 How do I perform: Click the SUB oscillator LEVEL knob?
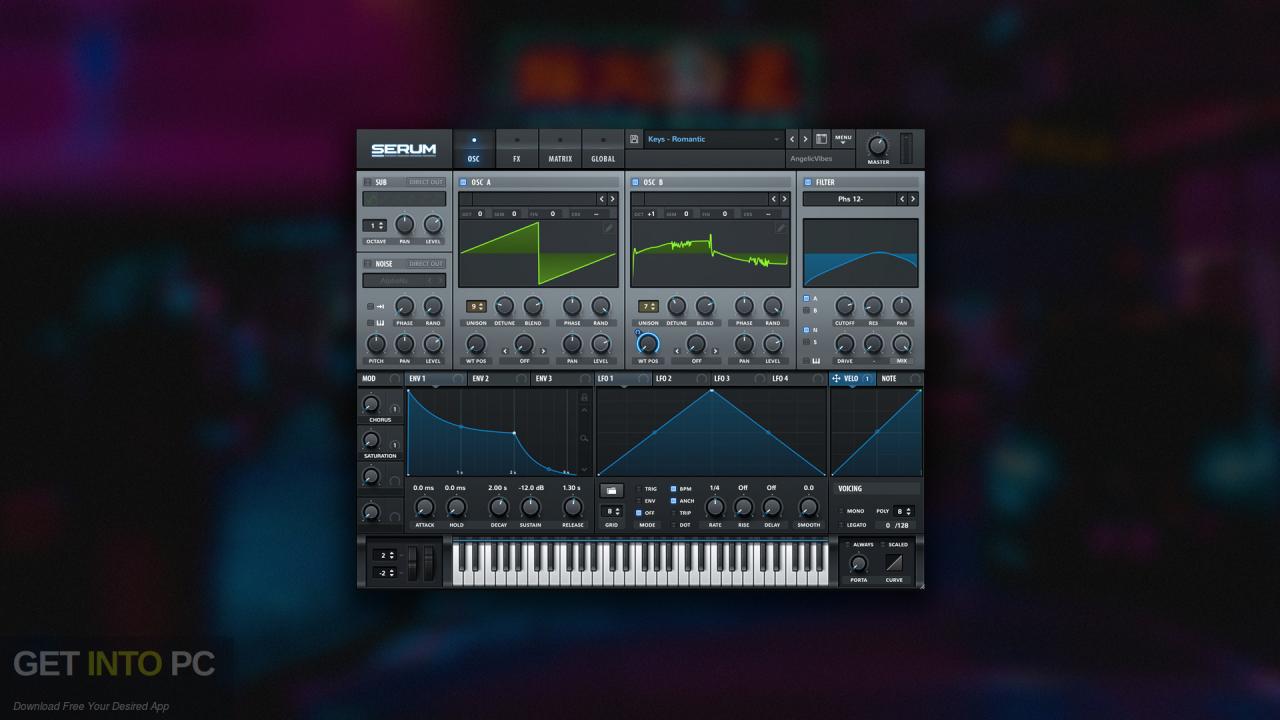point(433,224)
